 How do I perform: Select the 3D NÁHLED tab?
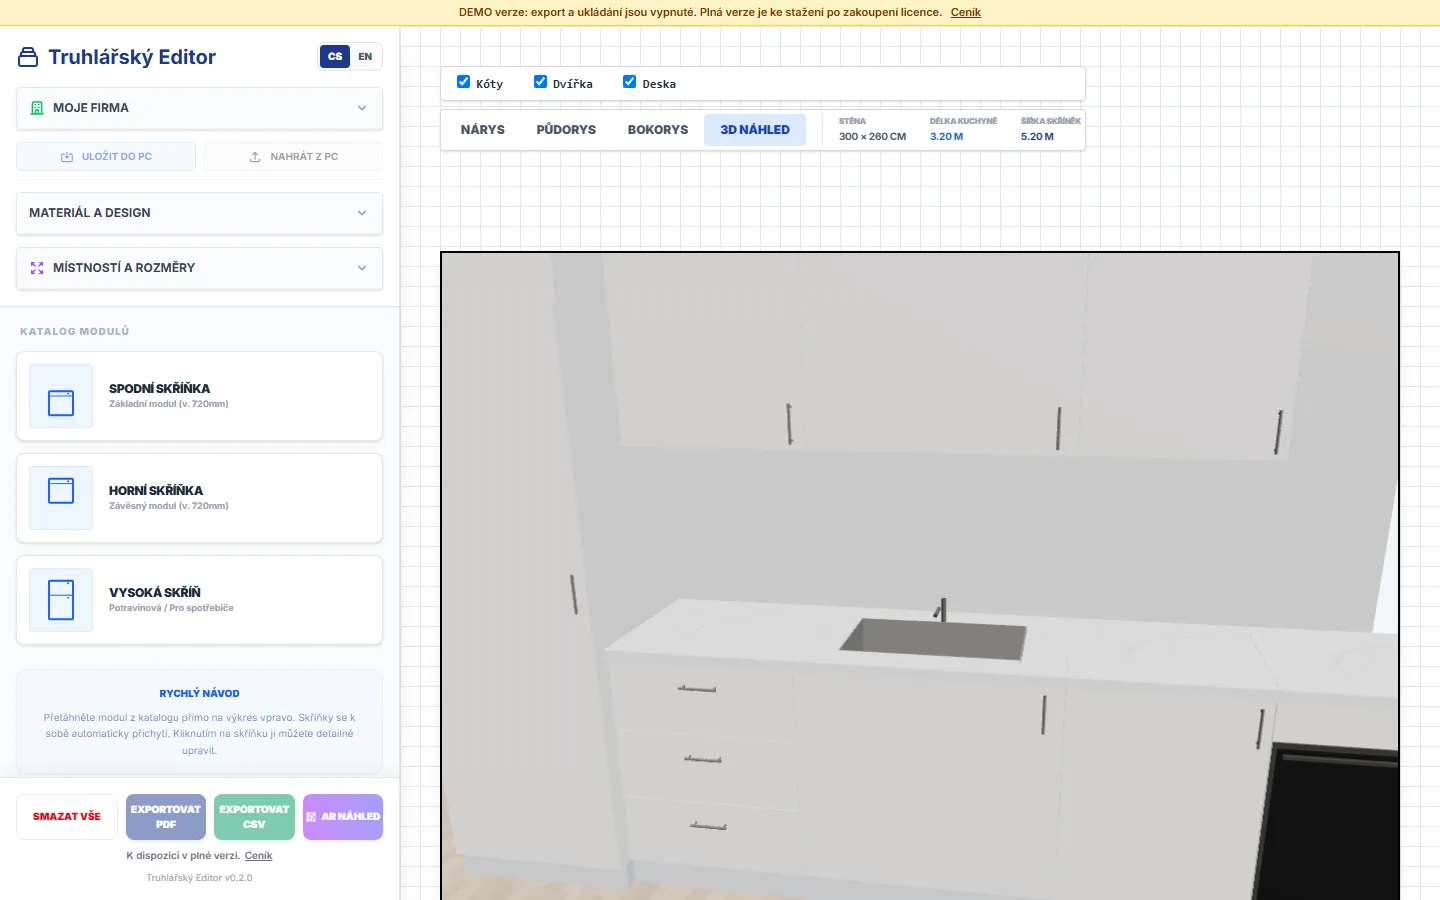(x=755, y=130)
